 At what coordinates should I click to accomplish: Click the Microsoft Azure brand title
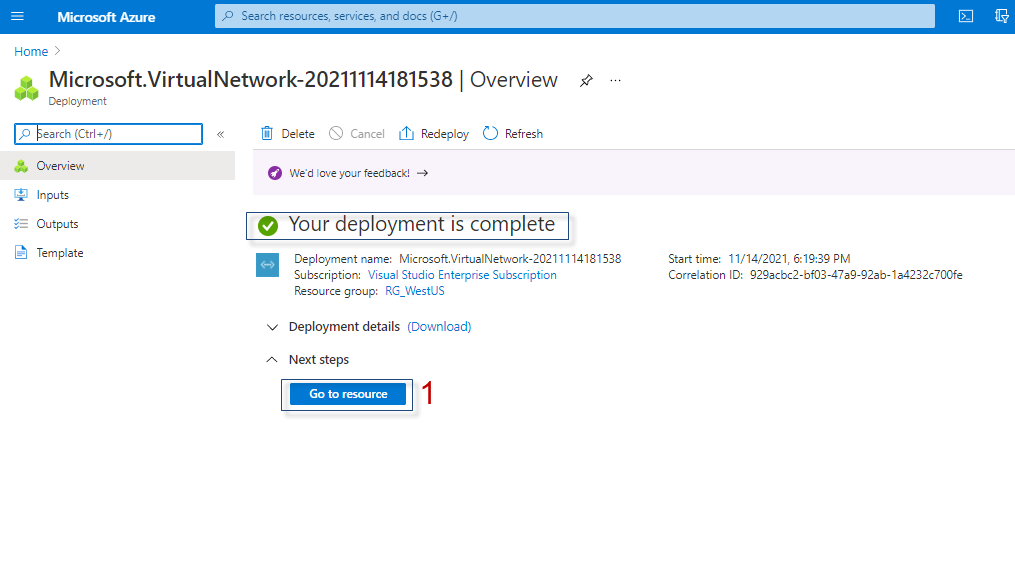point(106,17)
